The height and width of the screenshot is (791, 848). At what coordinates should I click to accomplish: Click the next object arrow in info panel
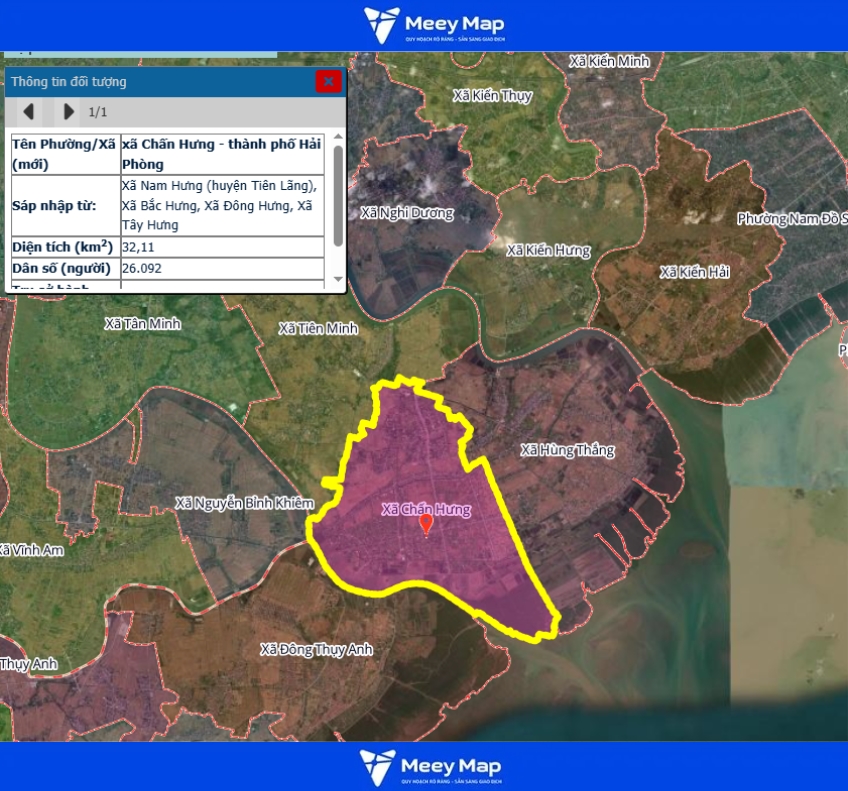tap(68, 111)
